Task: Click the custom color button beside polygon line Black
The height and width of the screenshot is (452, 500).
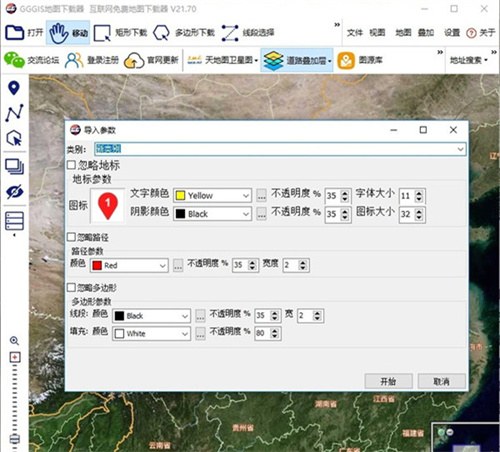Action: click(200, 316)
